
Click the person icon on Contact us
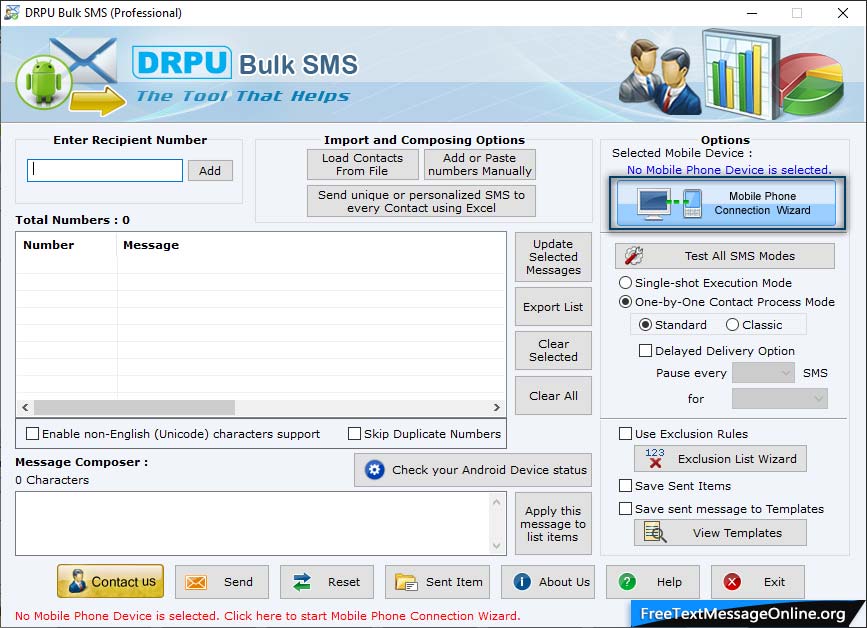click(77, 582)
